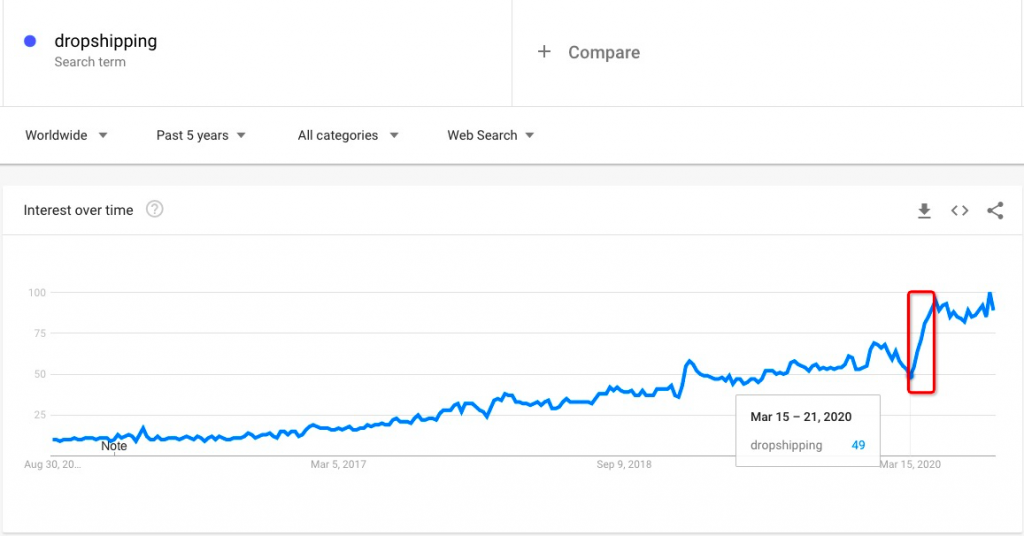Viewport: 1024px width, 536px height.
Task: Click the Interest over time heading
Action: click(78, 210)
